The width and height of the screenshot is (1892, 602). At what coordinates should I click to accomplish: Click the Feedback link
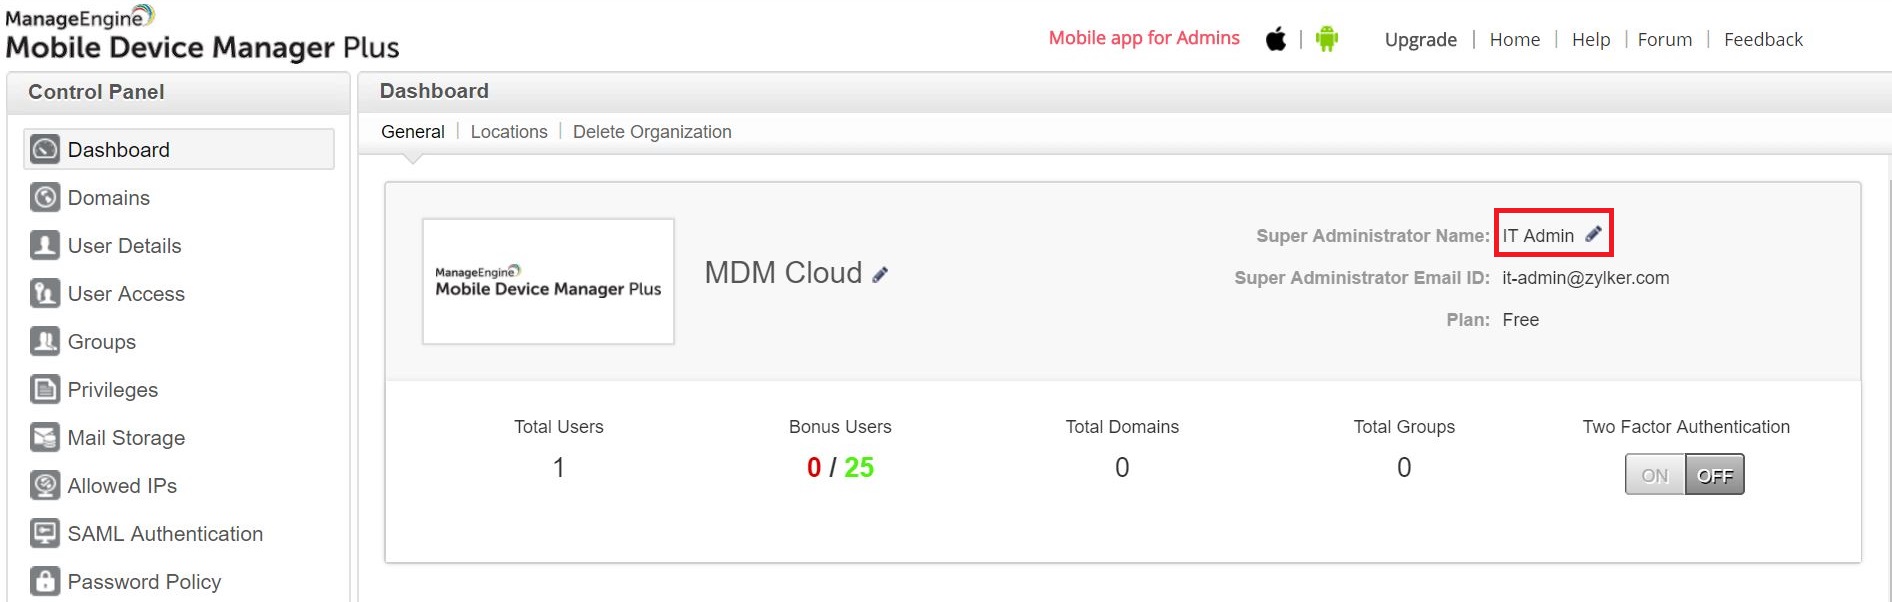point(1763,40)
